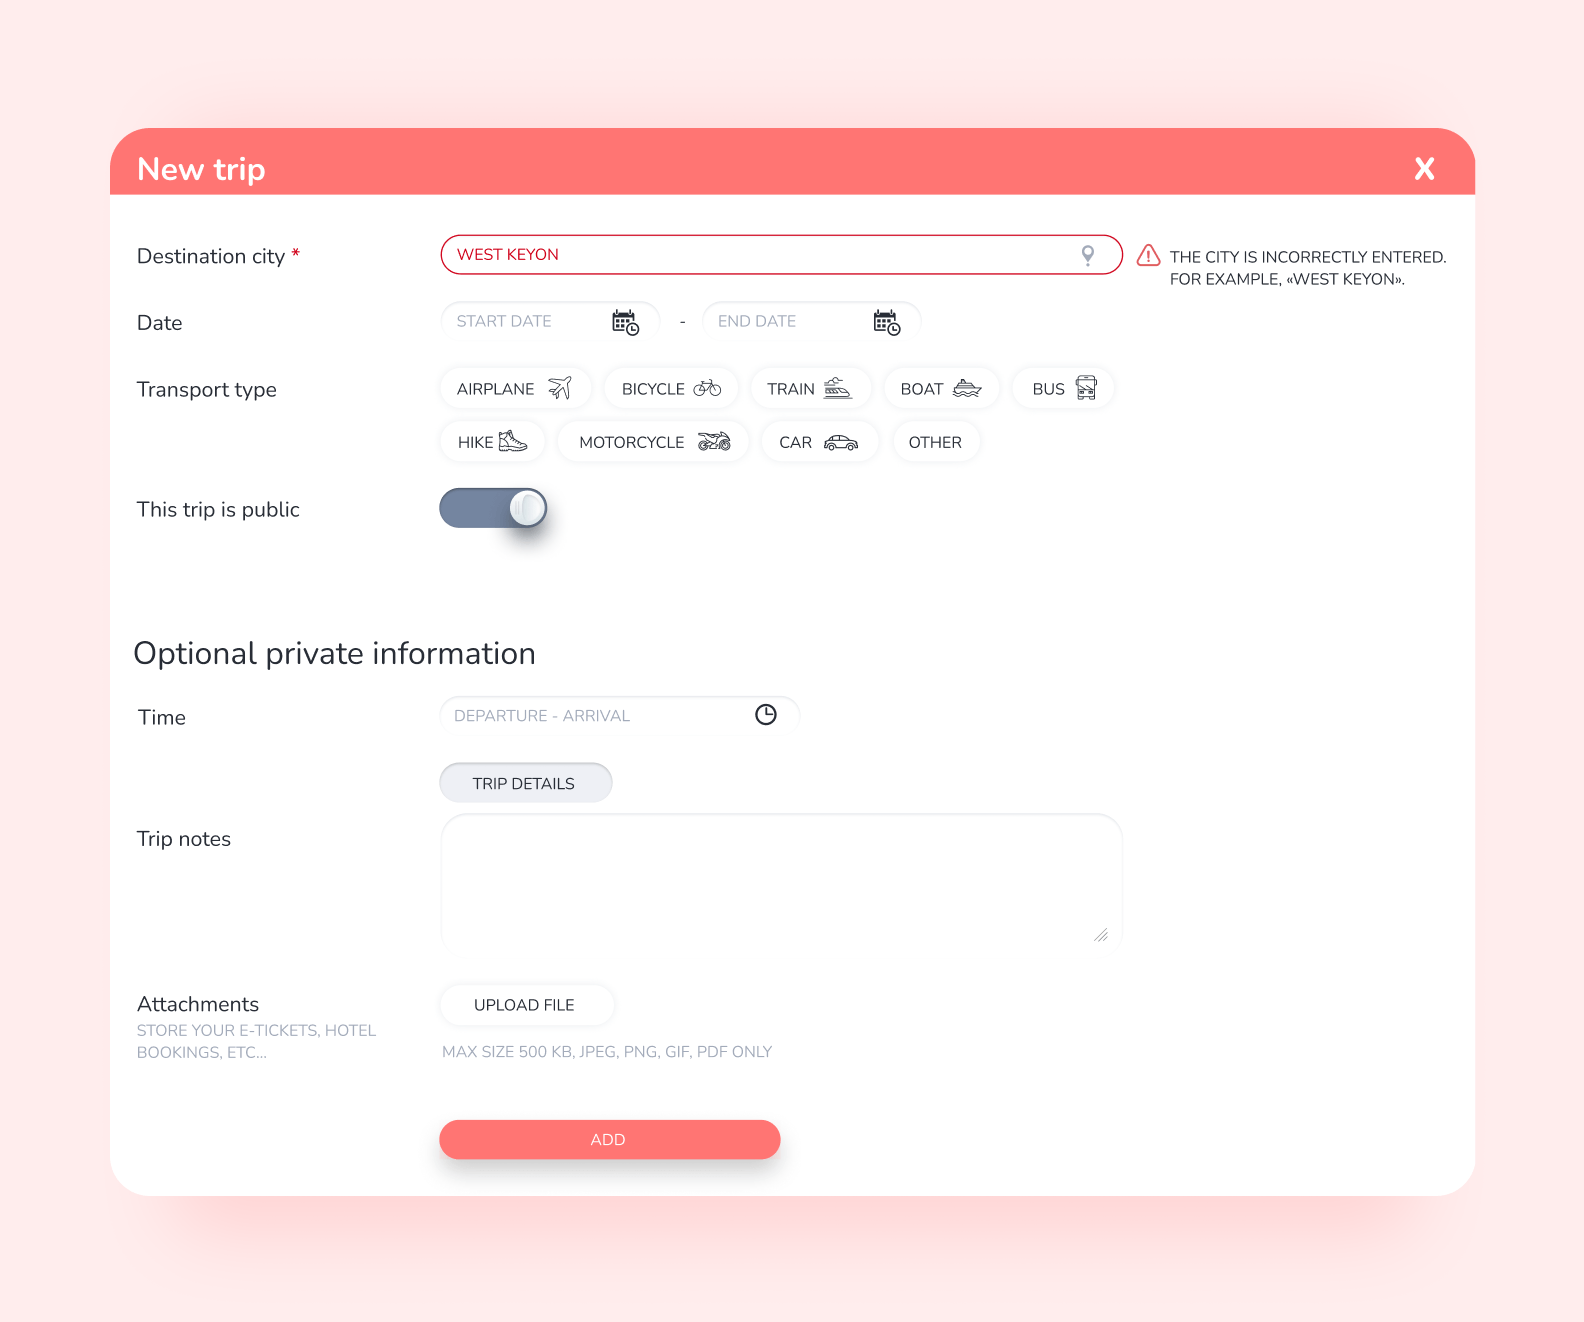Open the end date calendar picker
This screenshot has width=1584, height=1322.
coord(886,322)
